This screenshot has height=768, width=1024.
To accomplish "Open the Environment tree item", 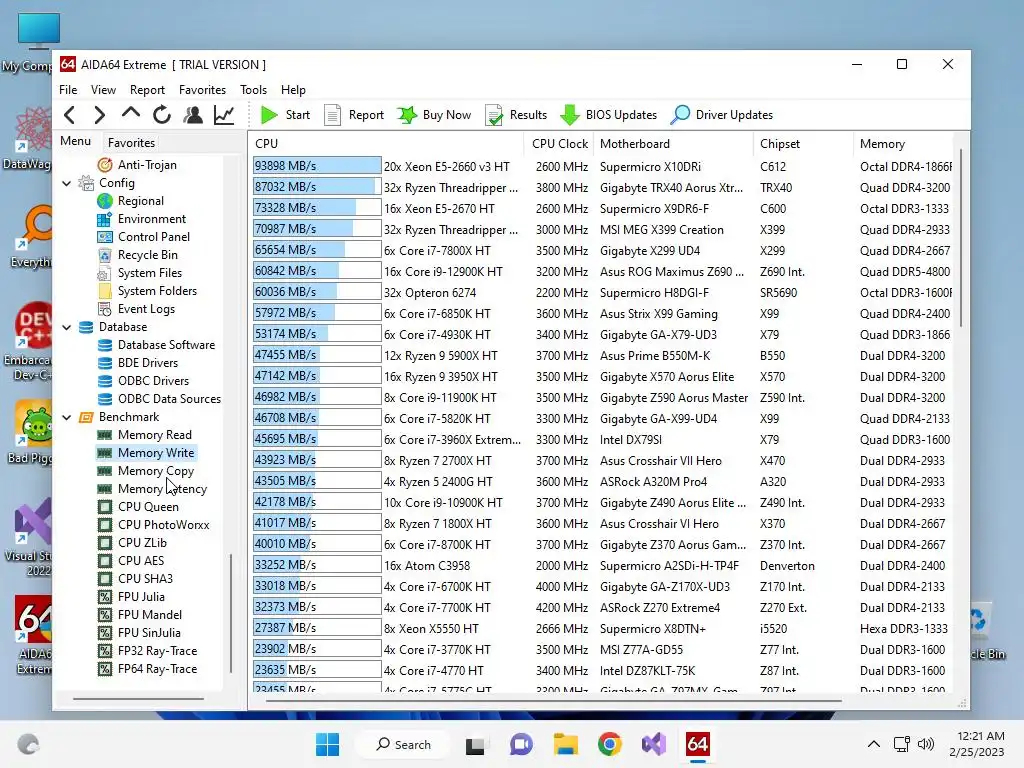I will pyautogui.click(x=141, y=219).
